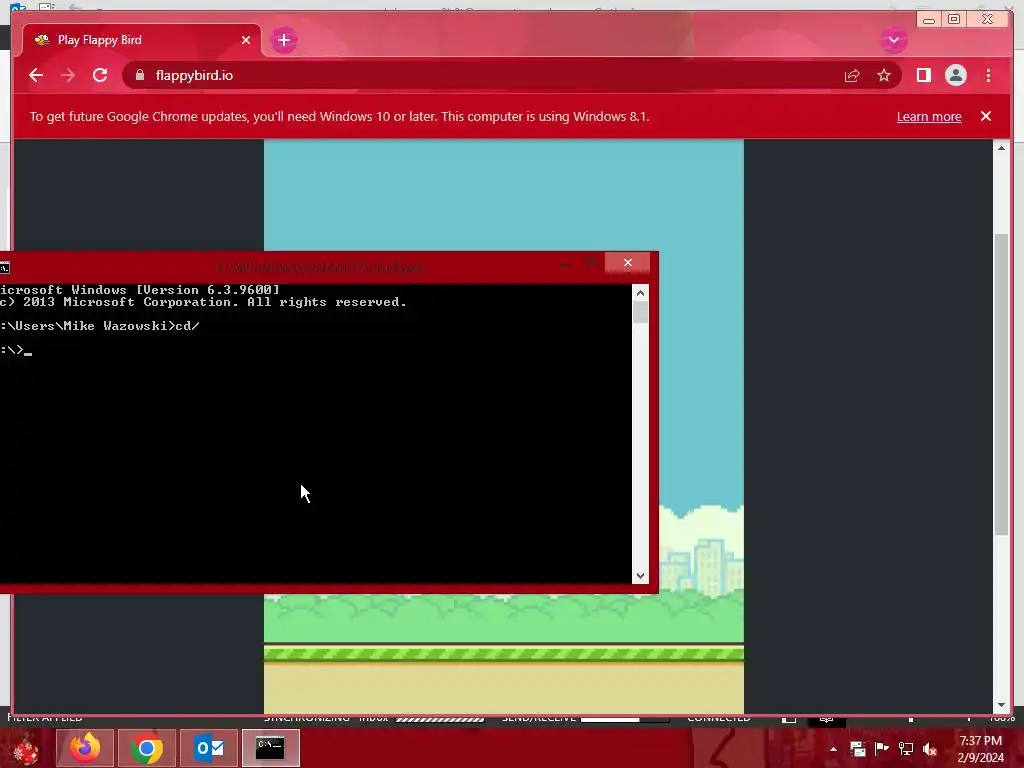Click command prompt scrollbar thumb

click(x=640, y=312)
